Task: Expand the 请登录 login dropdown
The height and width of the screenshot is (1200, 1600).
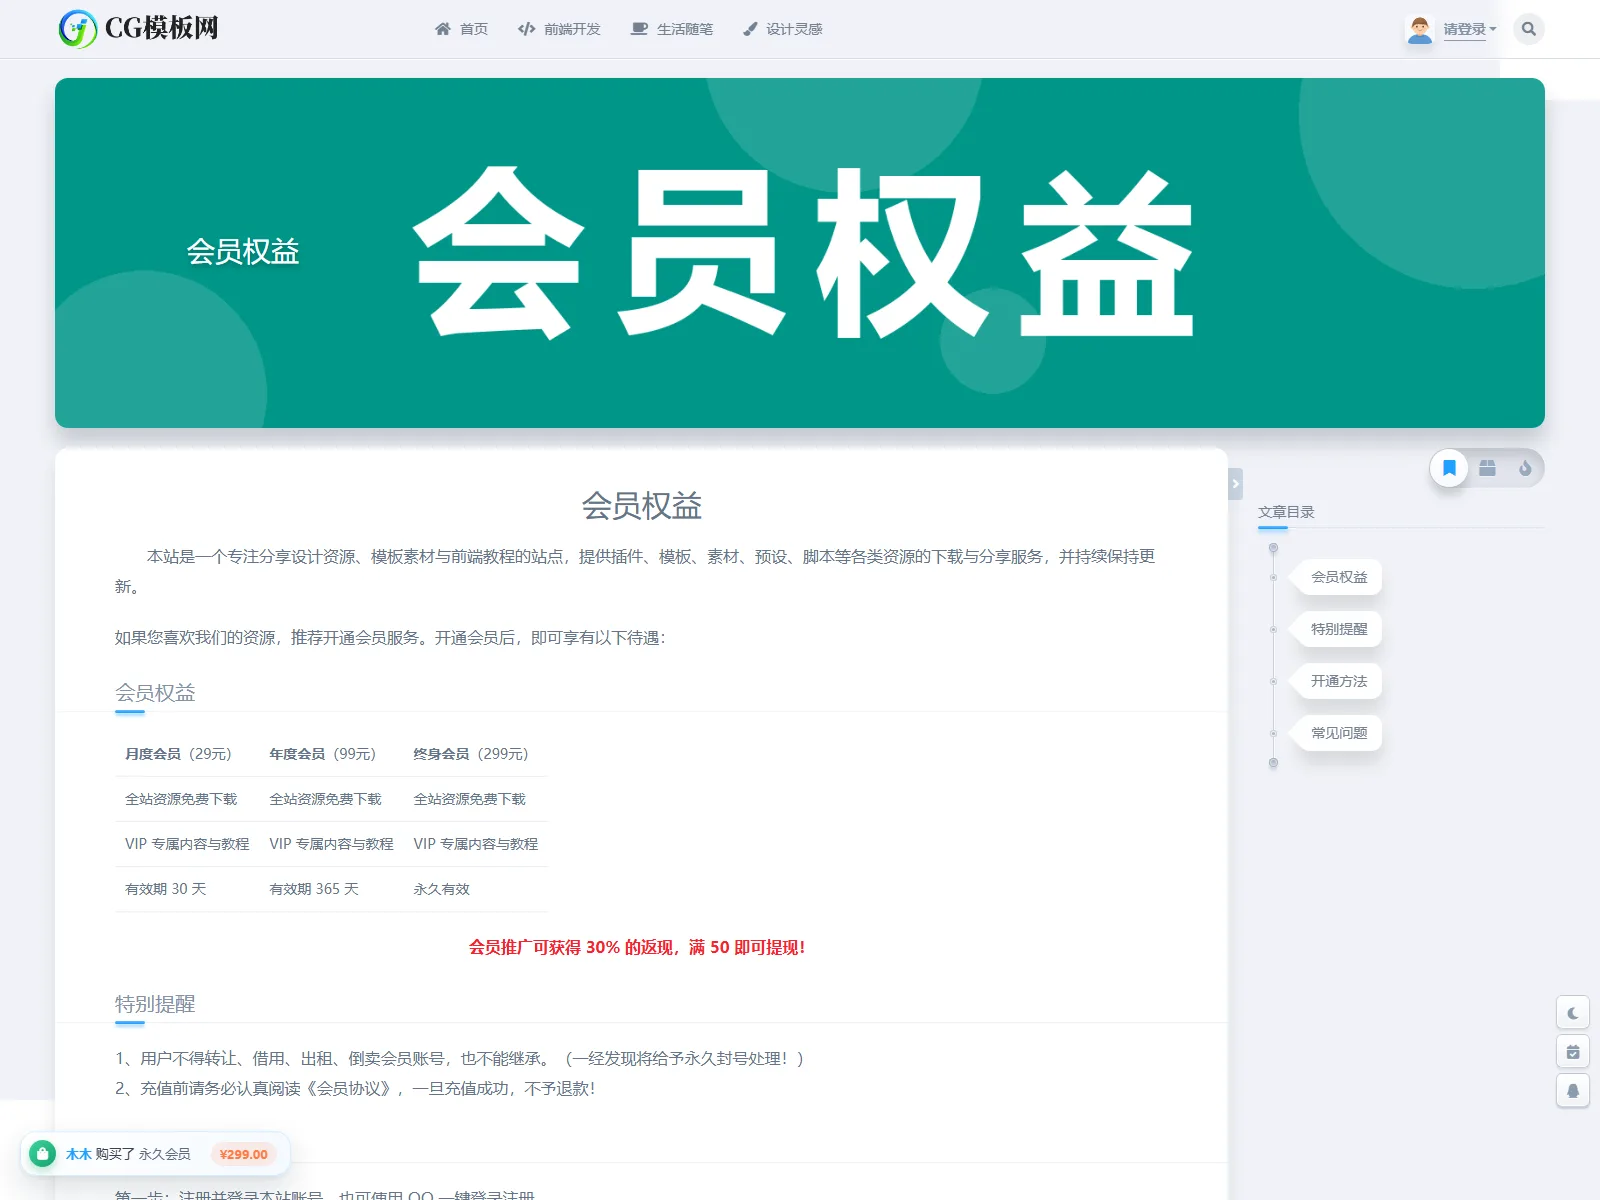Action: (1469, 29)
